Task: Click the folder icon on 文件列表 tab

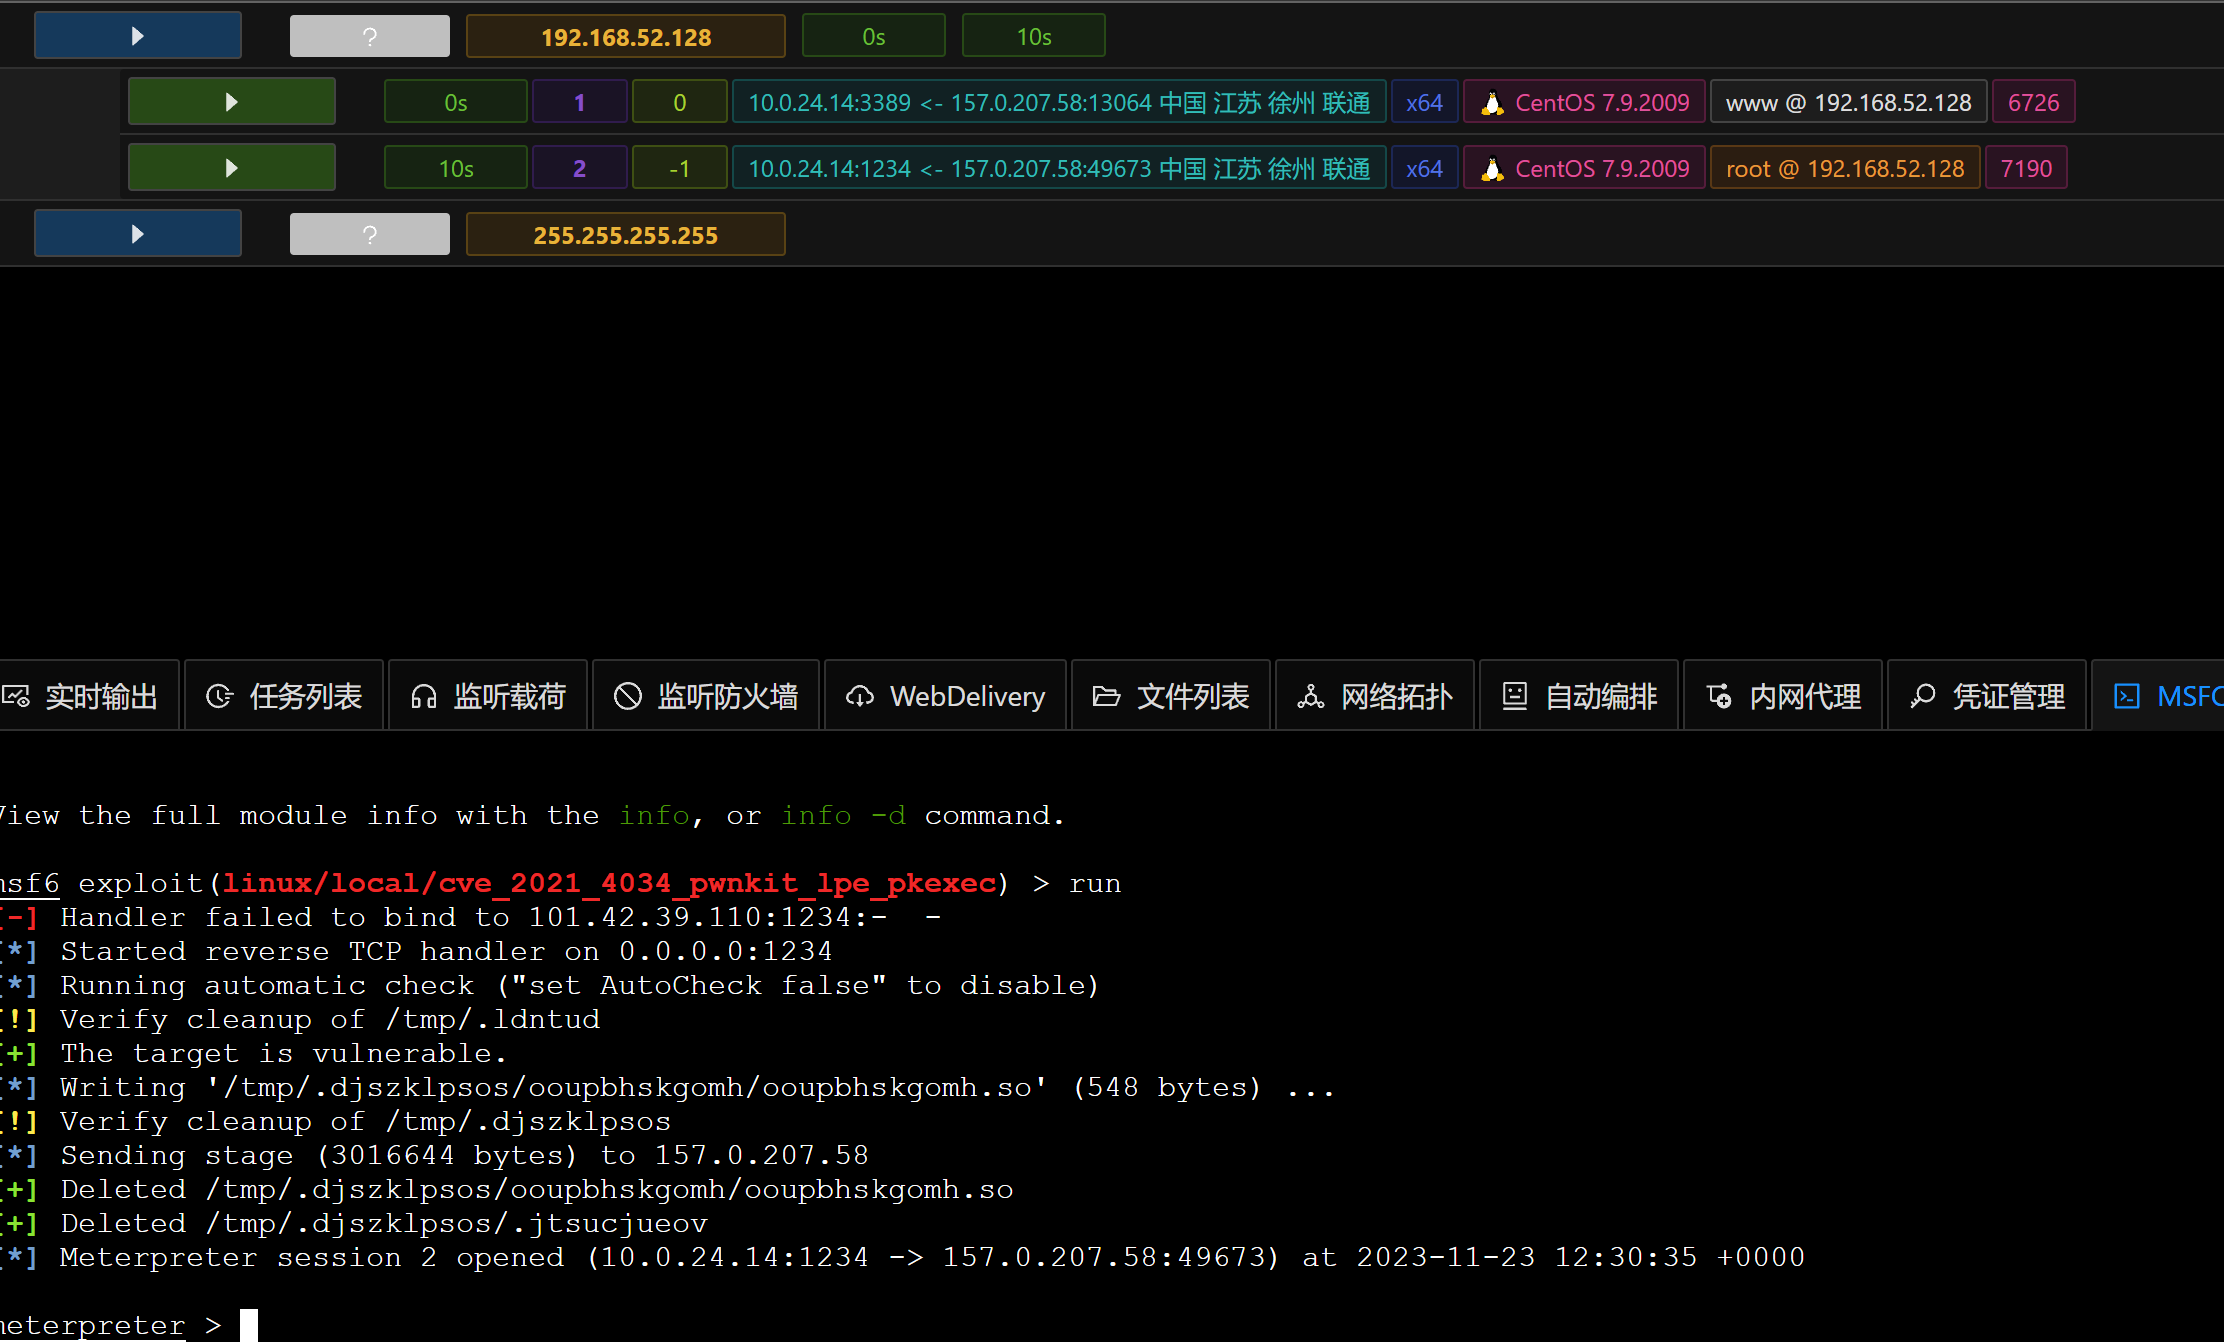Action: click(x=1106, y=696)
